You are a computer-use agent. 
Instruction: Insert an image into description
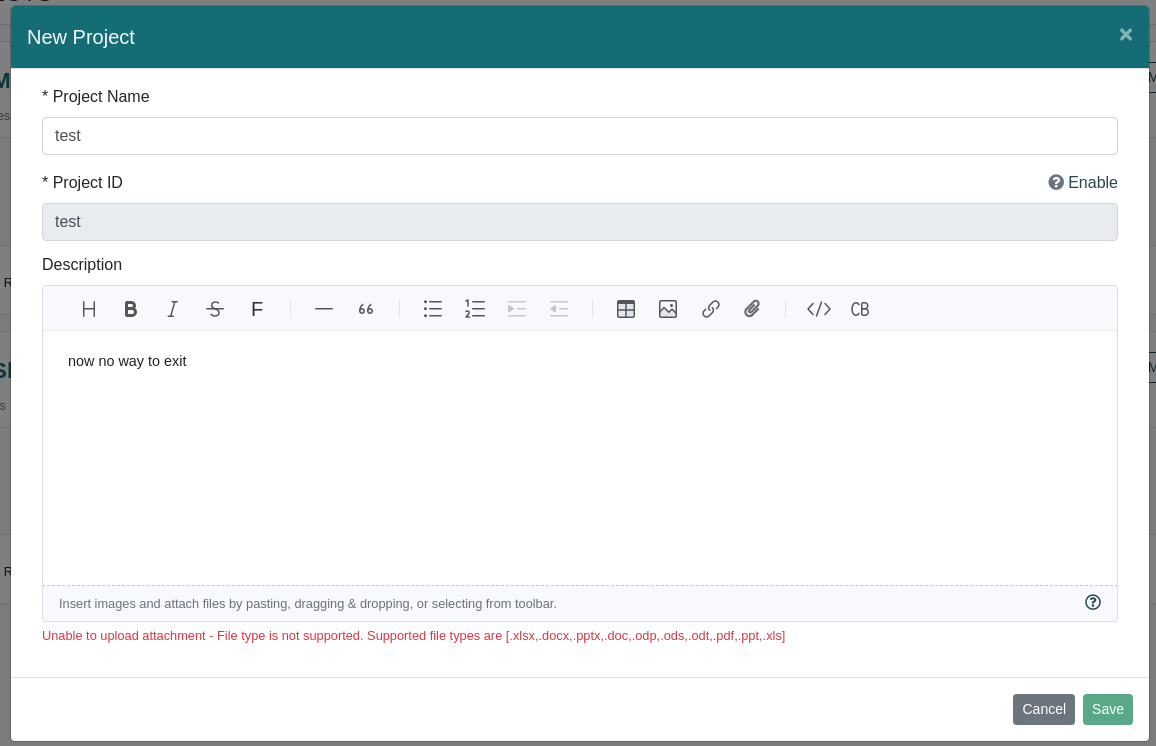tap(668, 309)
